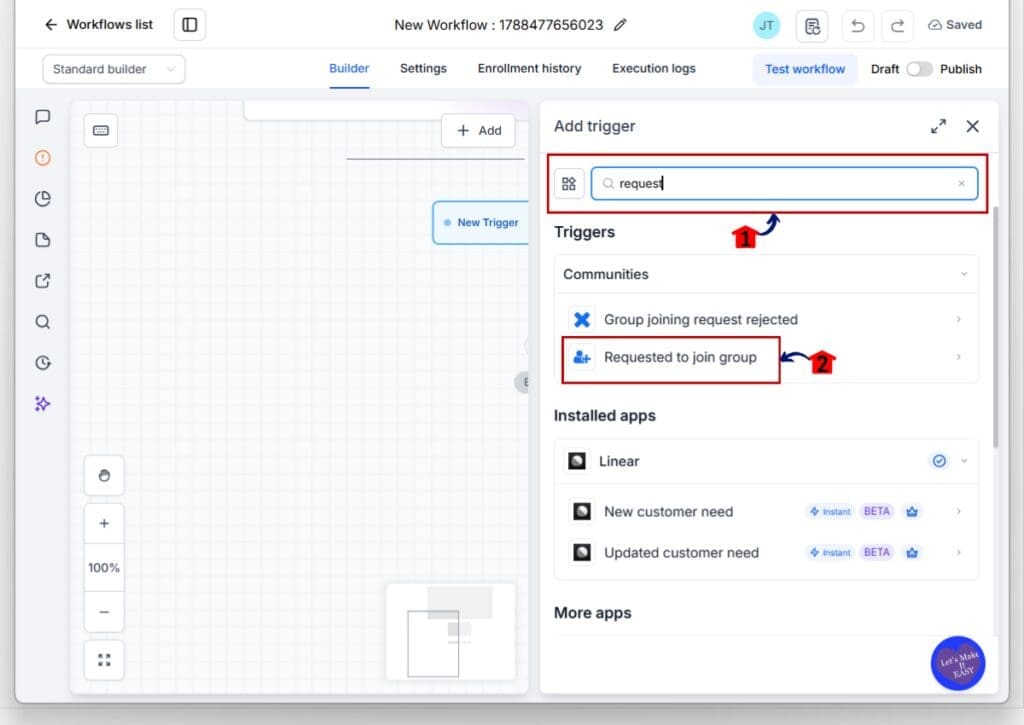Click the 100% zoom level
This screenshot has width=1024, height=725.
click(104, 568)
